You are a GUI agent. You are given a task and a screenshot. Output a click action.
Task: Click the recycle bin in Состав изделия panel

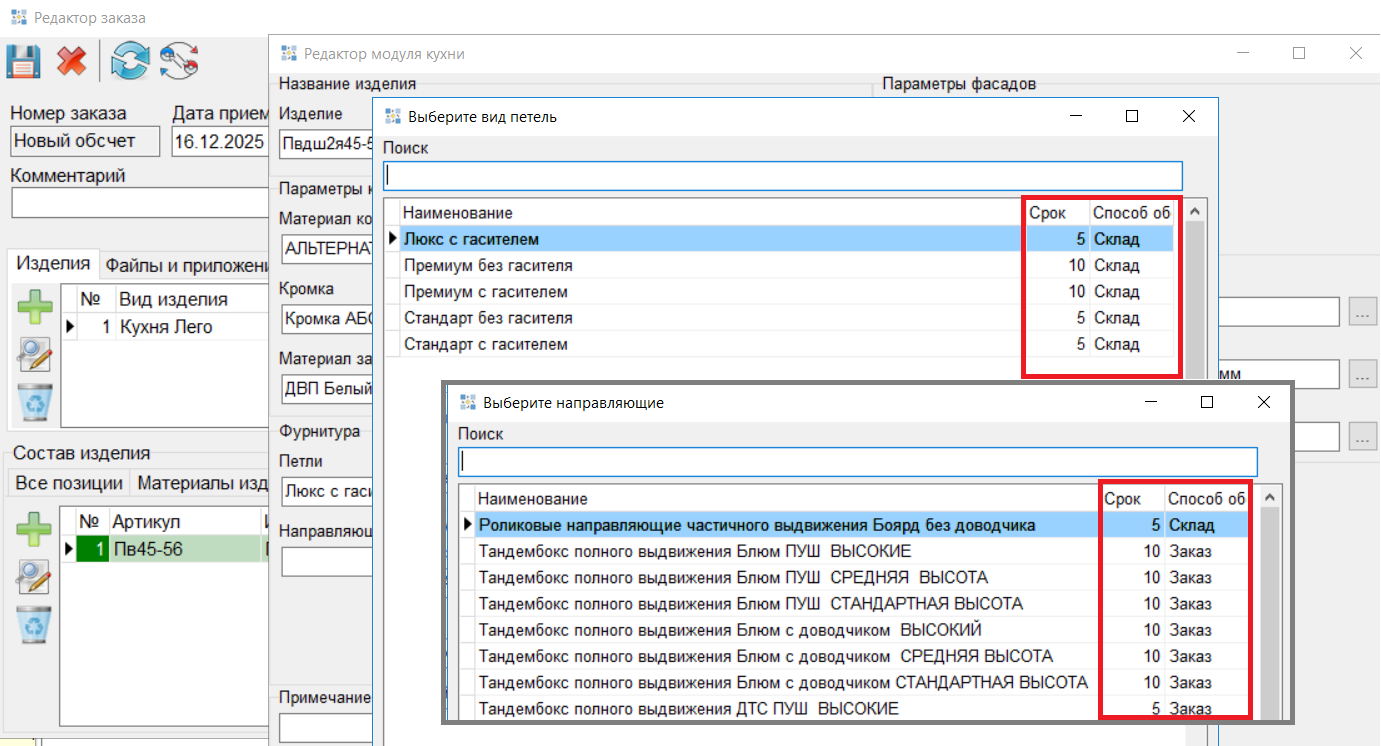pos(35,625)
